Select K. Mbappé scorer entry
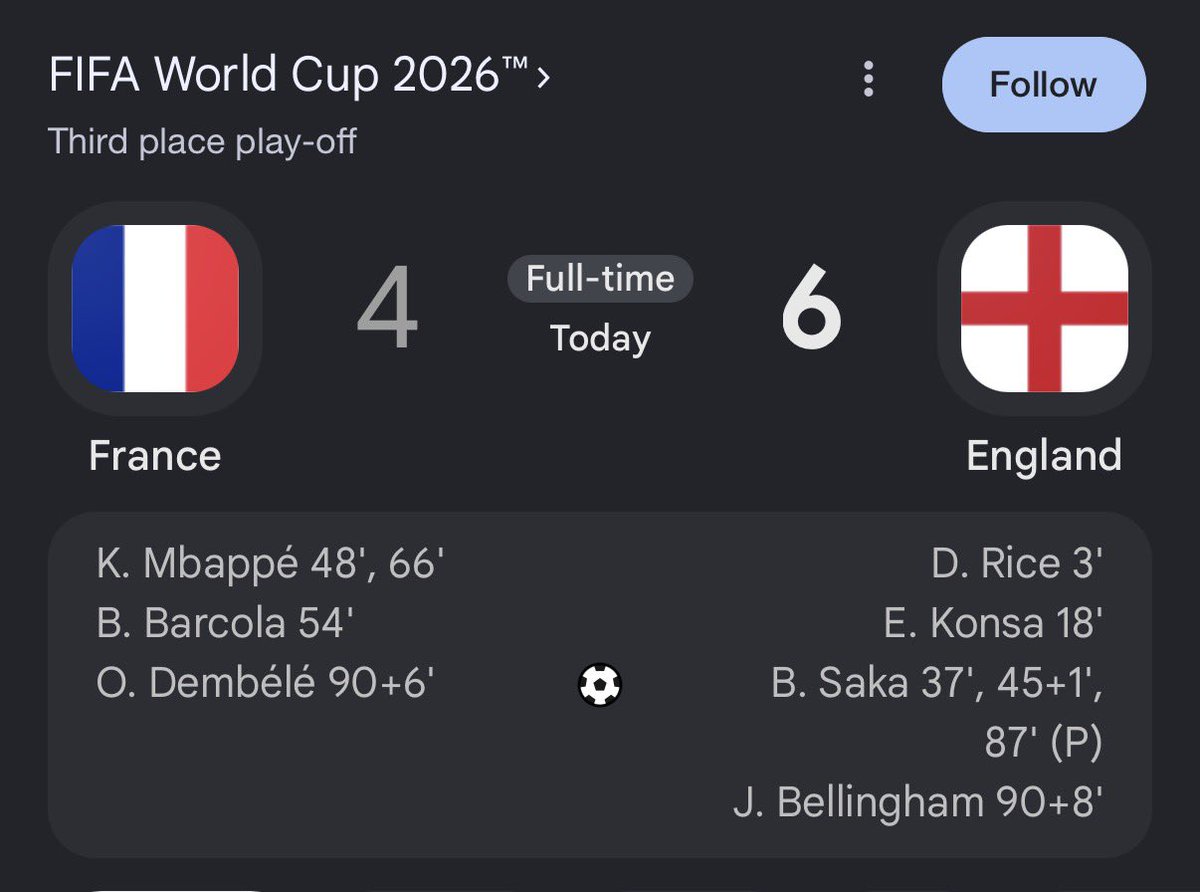The height and width of the screenshot is (892, 1200). point(270,565)
